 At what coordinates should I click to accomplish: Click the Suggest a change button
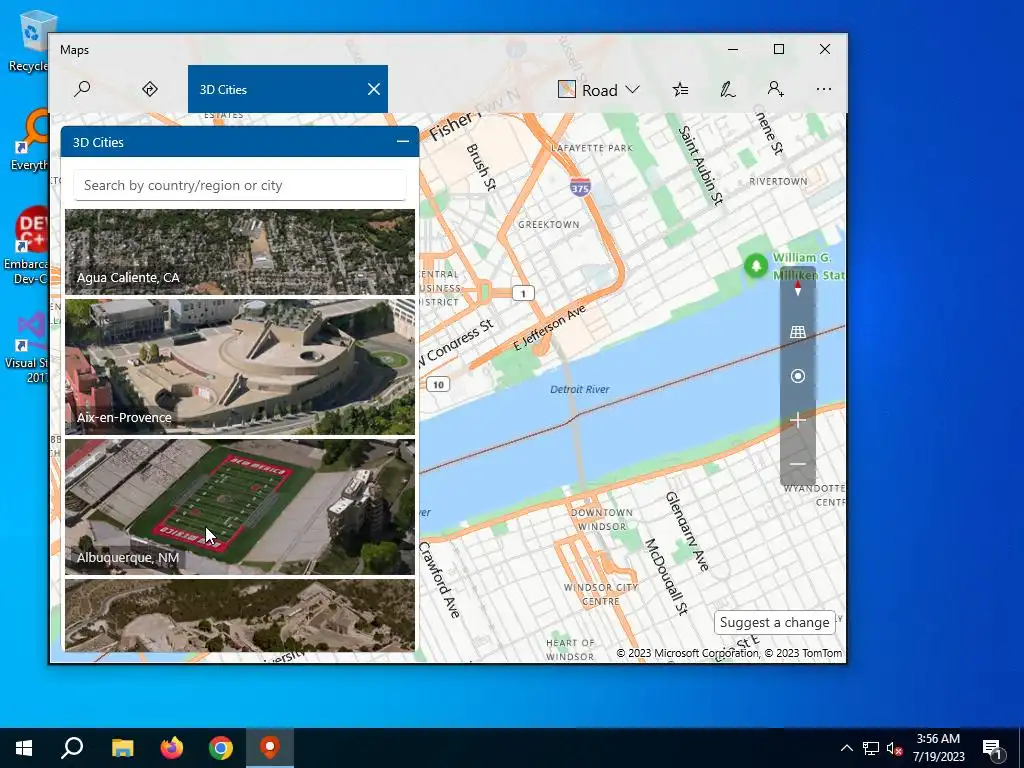(775, 622)
